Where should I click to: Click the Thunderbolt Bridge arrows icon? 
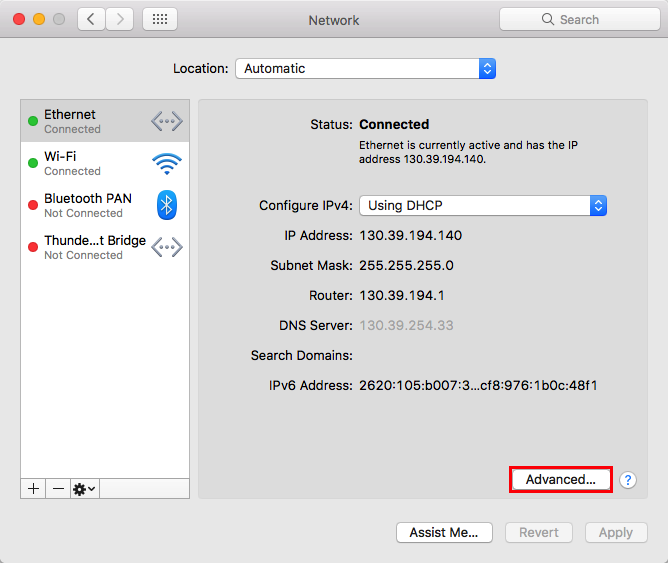point(167,247)
